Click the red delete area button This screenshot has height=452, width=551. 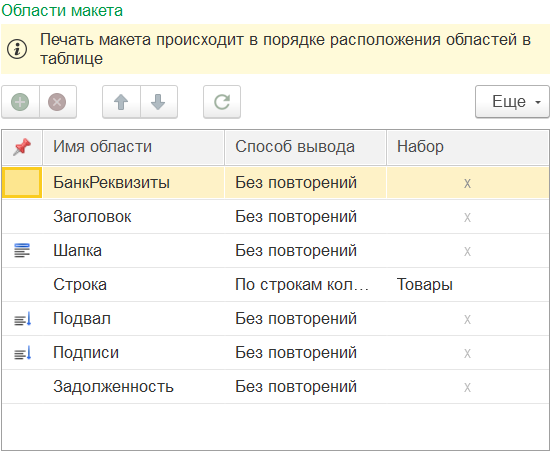(x=57, y=102)
